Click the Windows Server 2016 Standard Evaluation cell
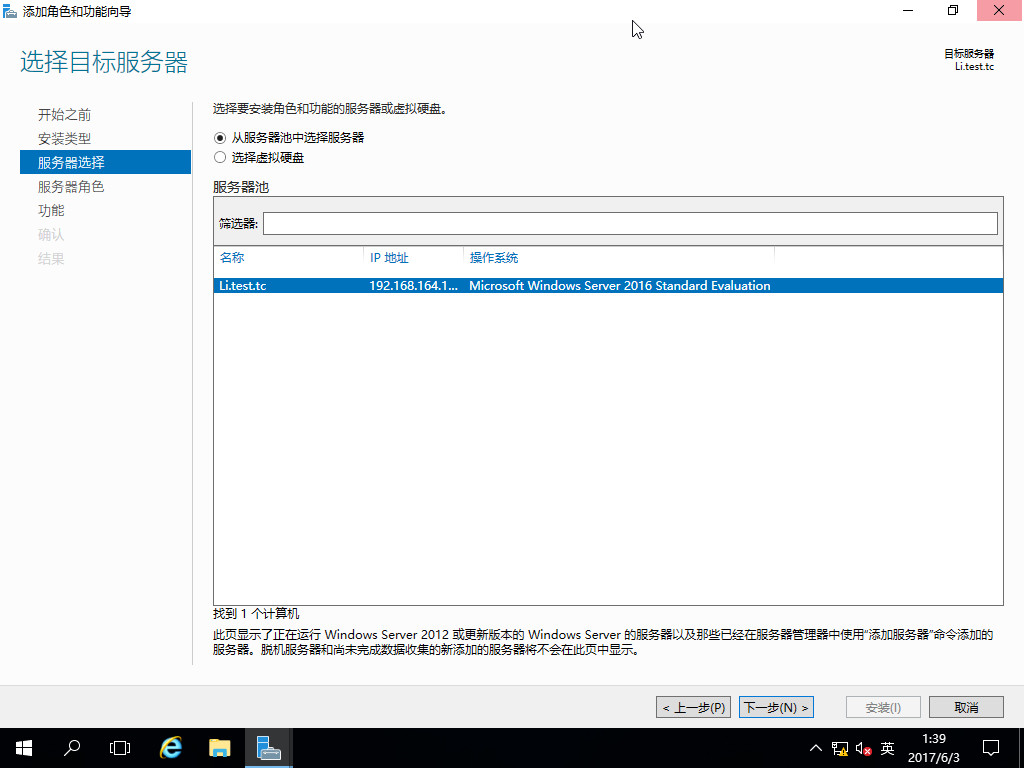This screenshot has width=1024, height=768. (x=619, y=285)
